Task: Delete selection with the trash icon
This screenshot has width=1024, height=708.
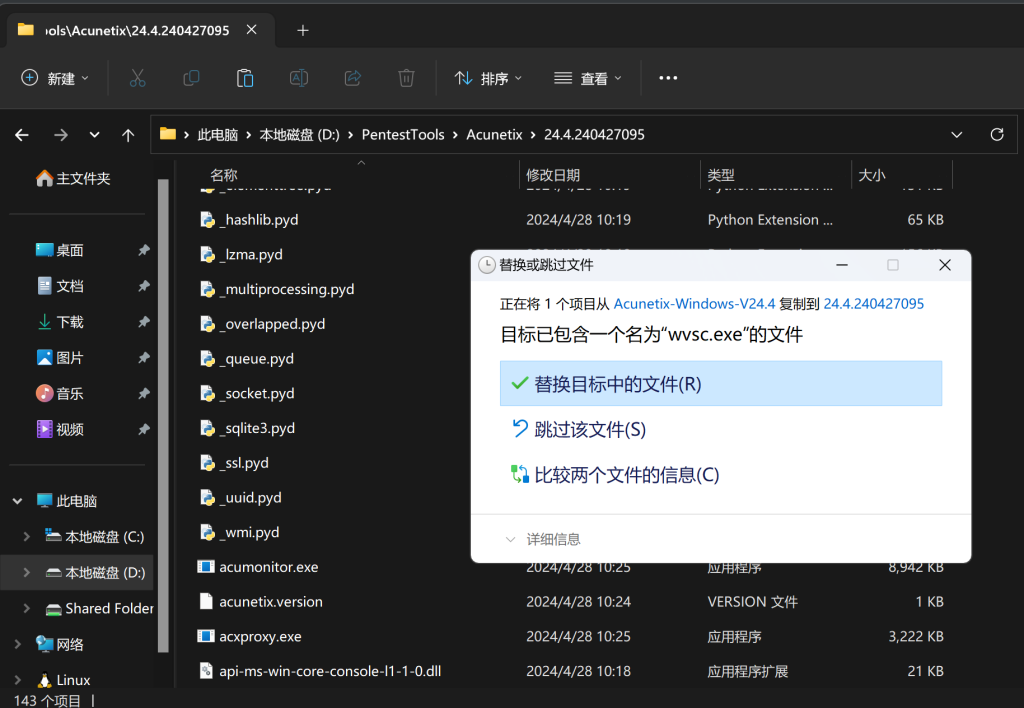Action: 405,77
